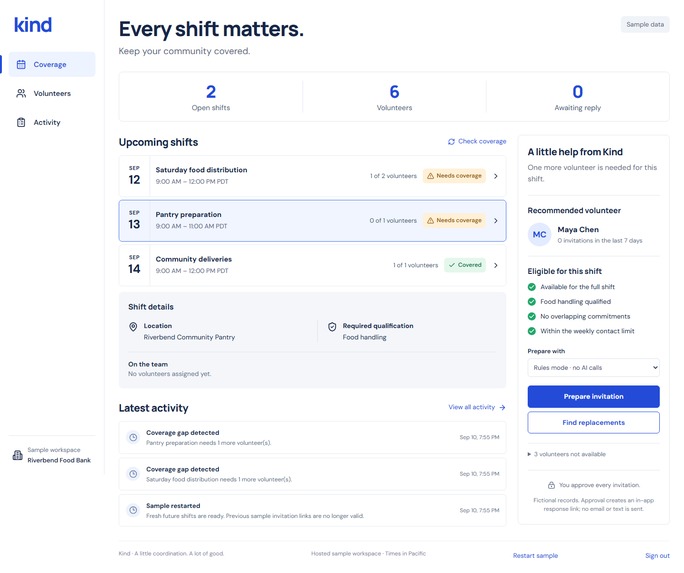Expand Saturday food distribution row chevron
Screen dimensions: 684x573
click(496, 176)
